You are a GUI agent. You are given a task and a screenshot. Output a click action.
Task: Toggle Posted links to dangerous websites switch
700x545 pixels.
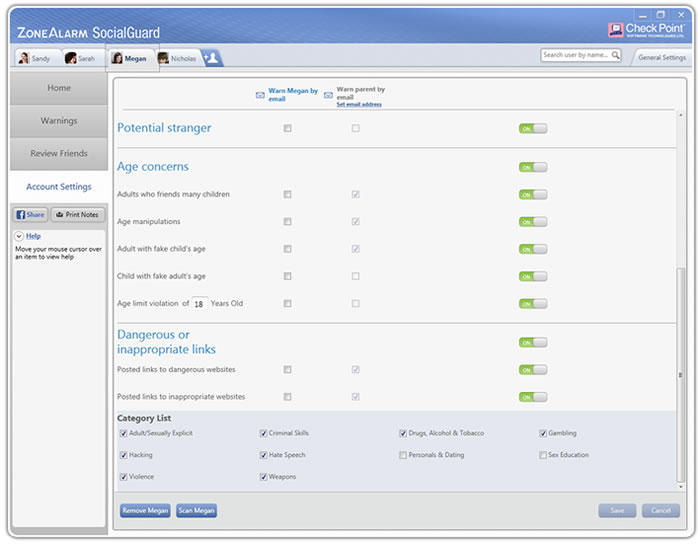(x=533, y=370)
